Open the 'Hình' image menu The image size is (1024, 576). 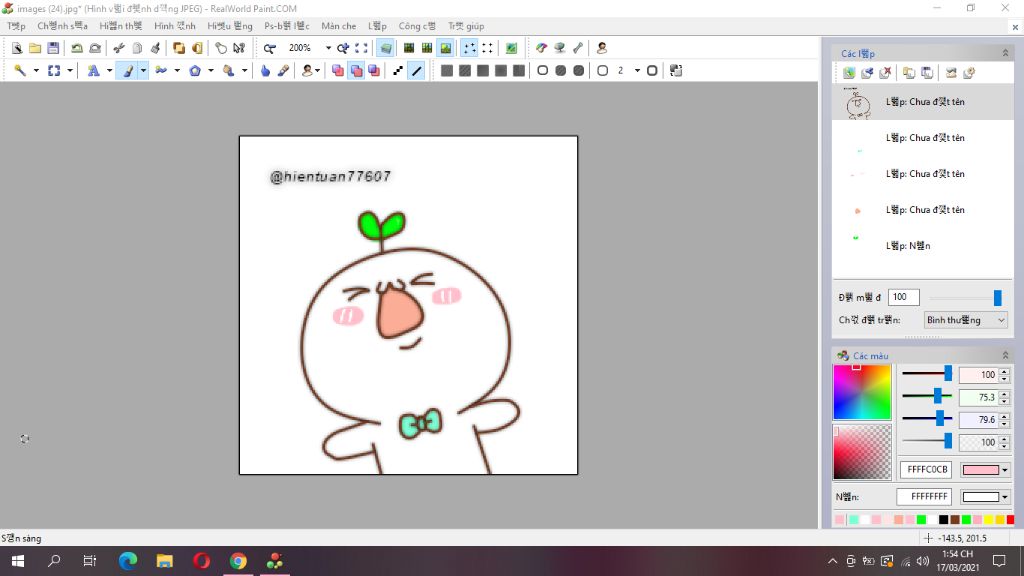pos(174,26)
